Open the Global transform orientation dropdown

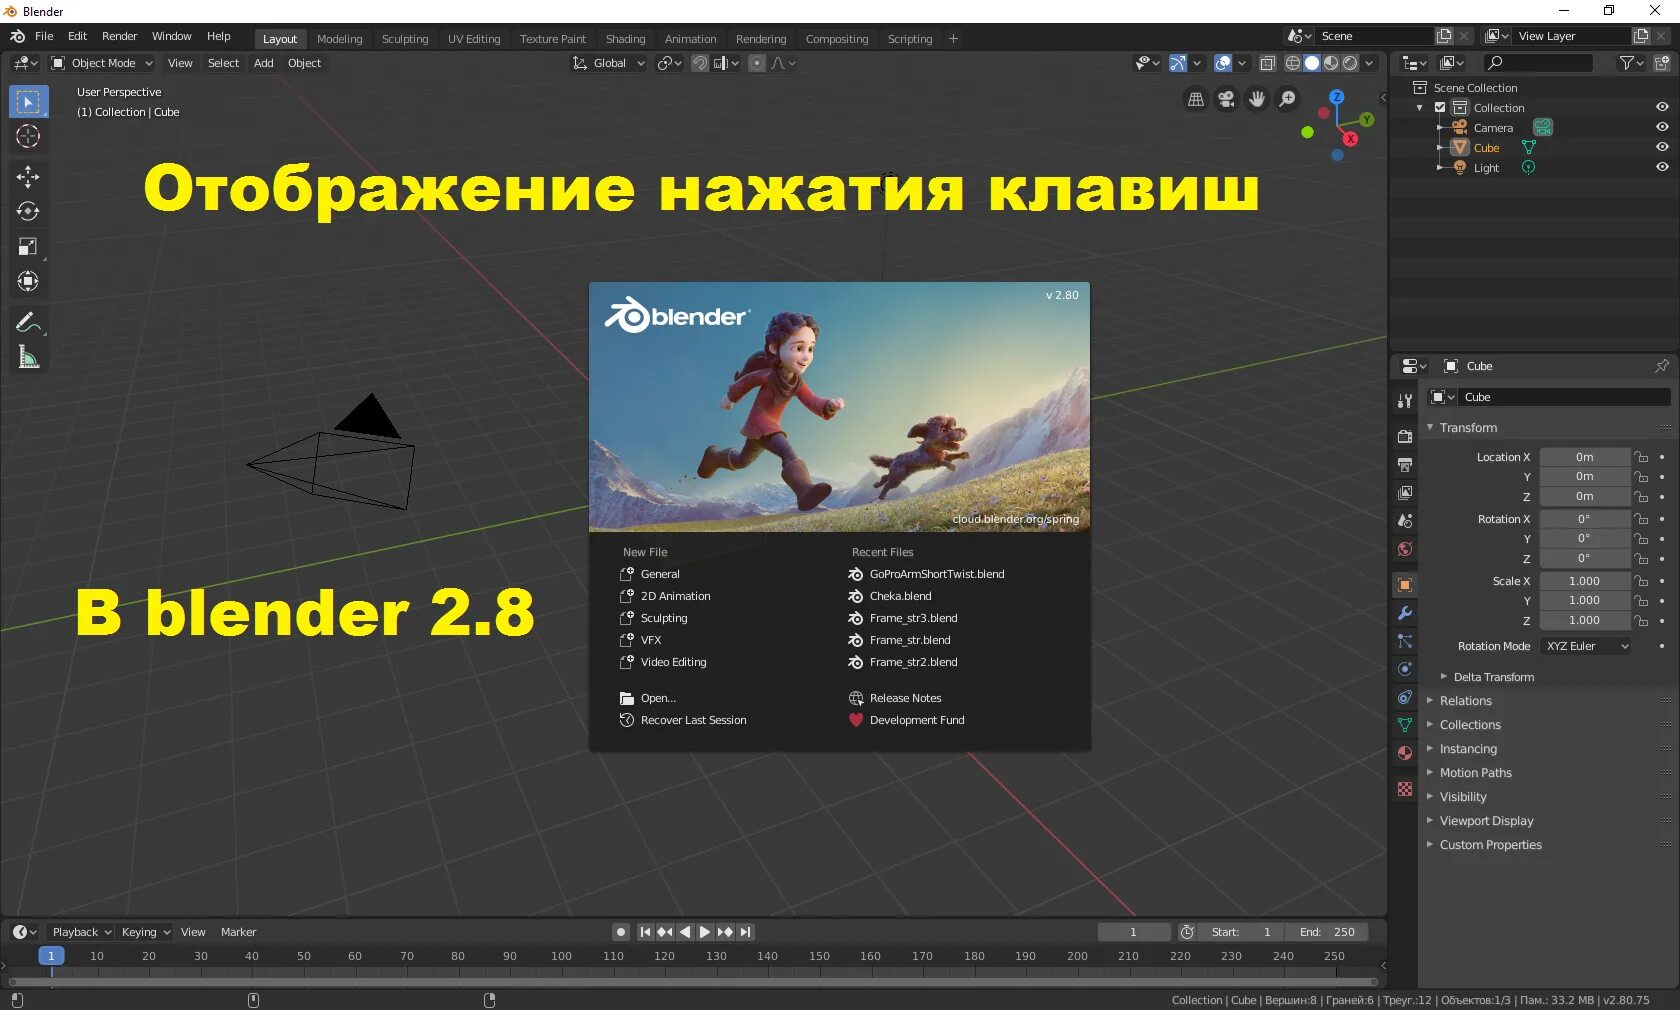pos(608,63)
